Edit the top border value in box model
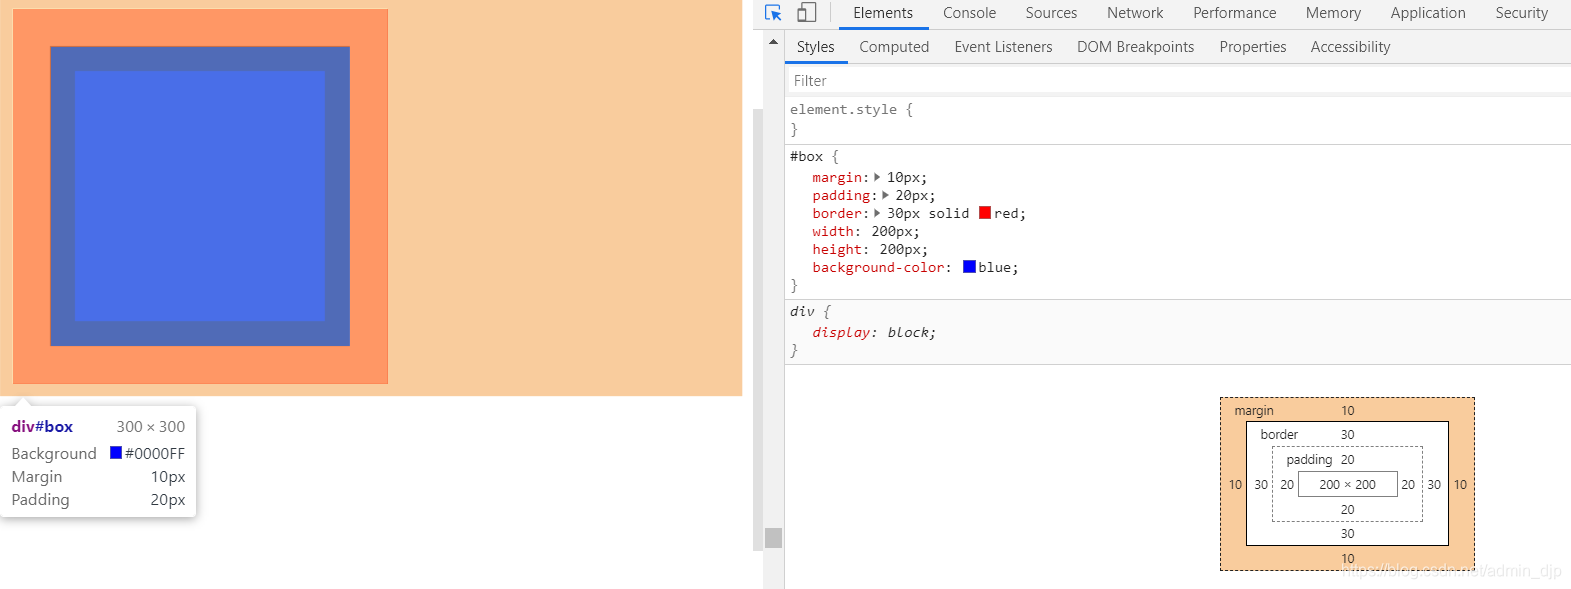1571x589 pixels. (x=1348, y=435)
